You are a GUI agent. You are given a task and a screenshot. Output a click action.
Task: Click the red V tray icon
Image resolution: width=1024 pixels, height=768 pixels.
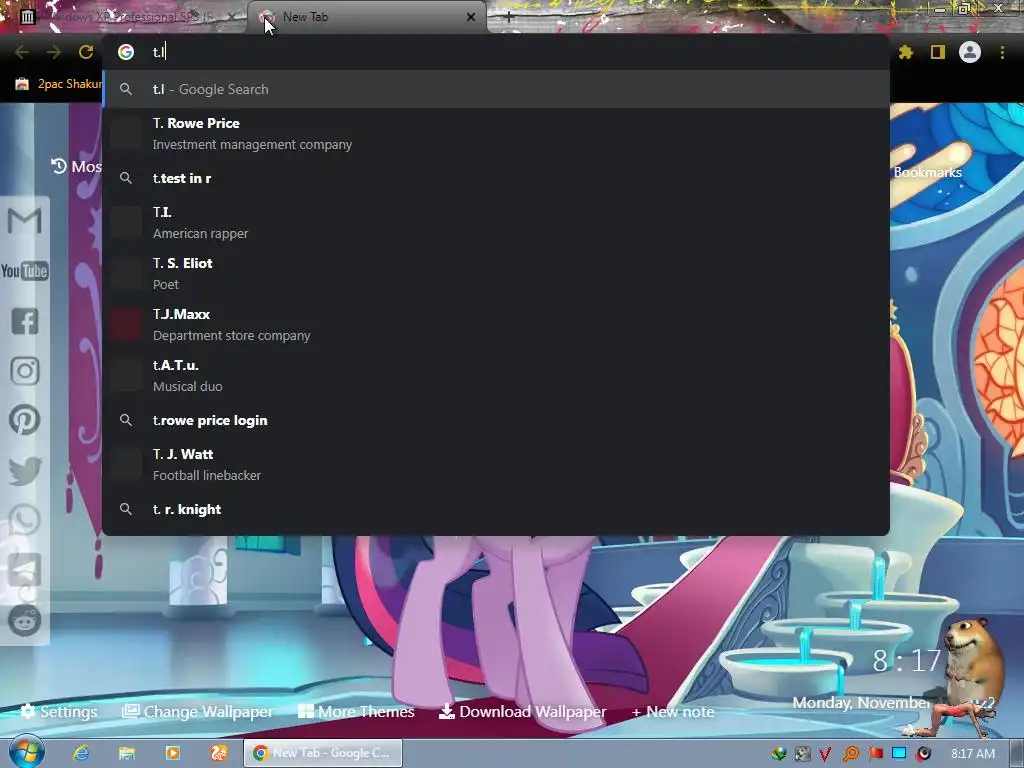(825, 754)
